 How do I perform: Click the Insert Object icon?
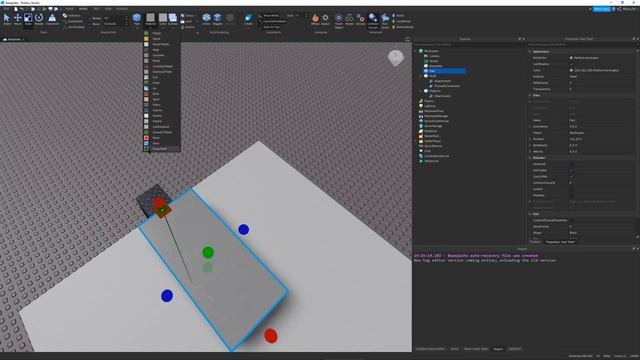[338, 20]
